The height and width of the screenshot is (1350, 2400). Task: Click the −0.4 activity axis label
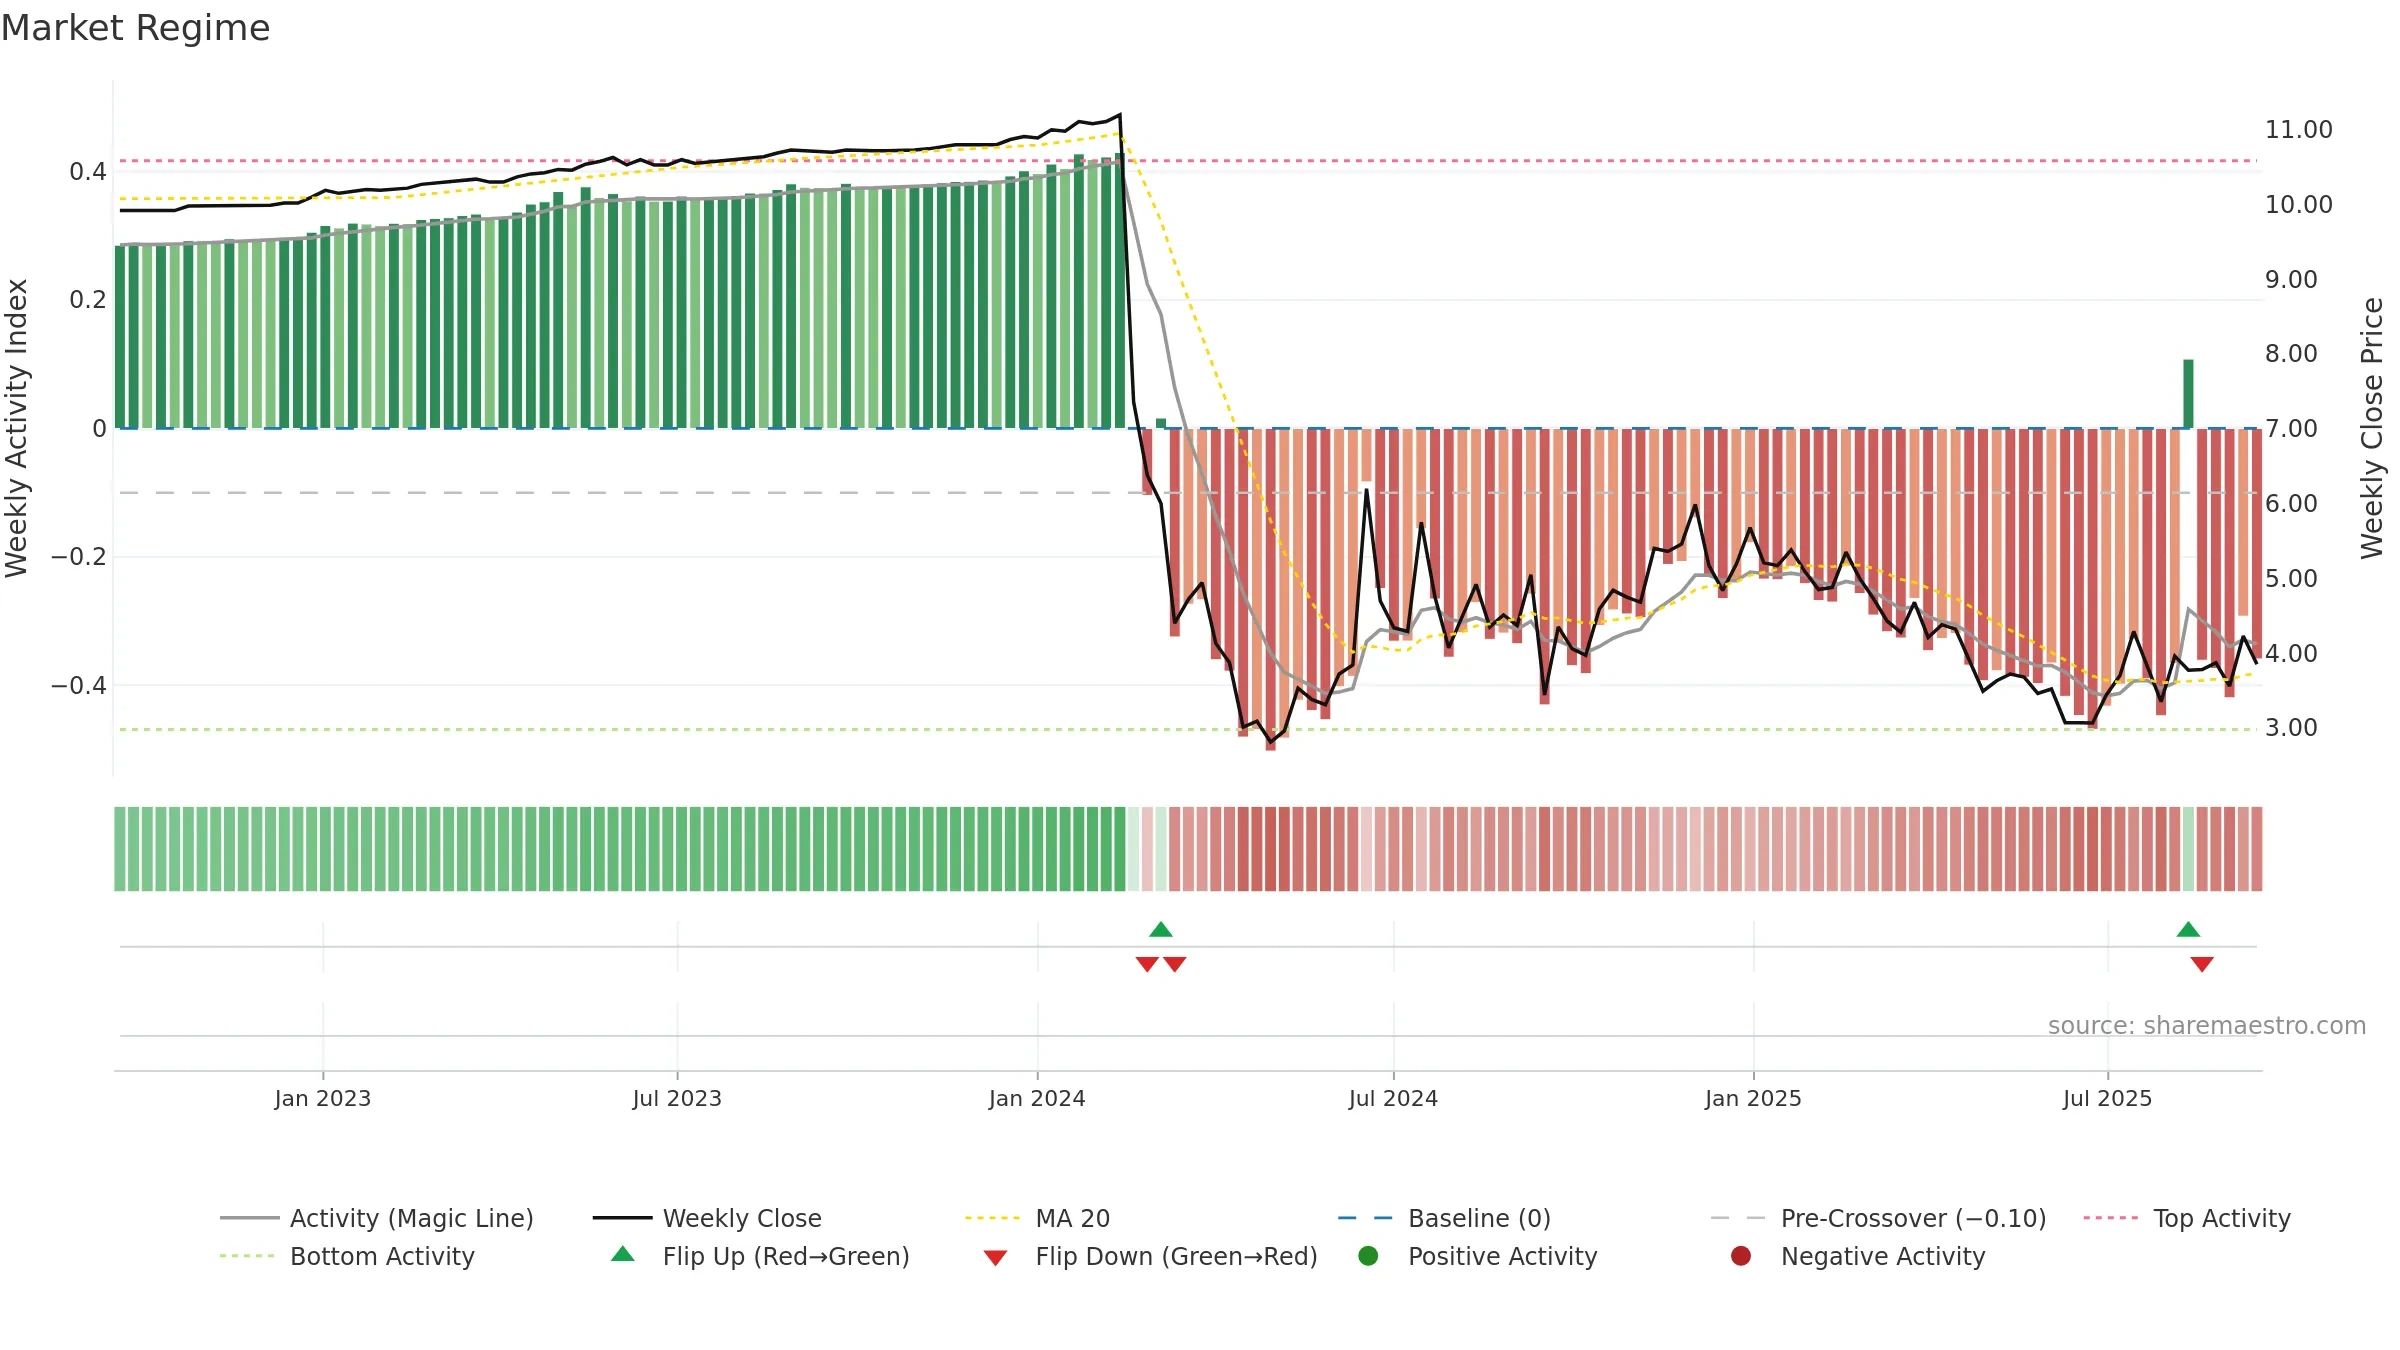[x=79, y=686]
